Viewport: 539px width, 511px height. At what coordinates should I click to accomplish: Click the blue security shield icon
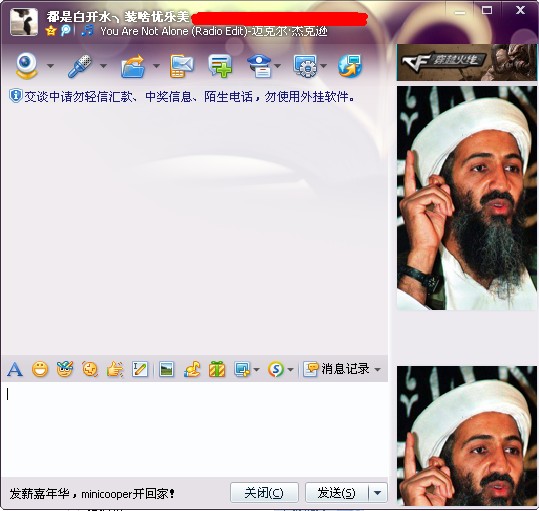[x=15, y=96]
